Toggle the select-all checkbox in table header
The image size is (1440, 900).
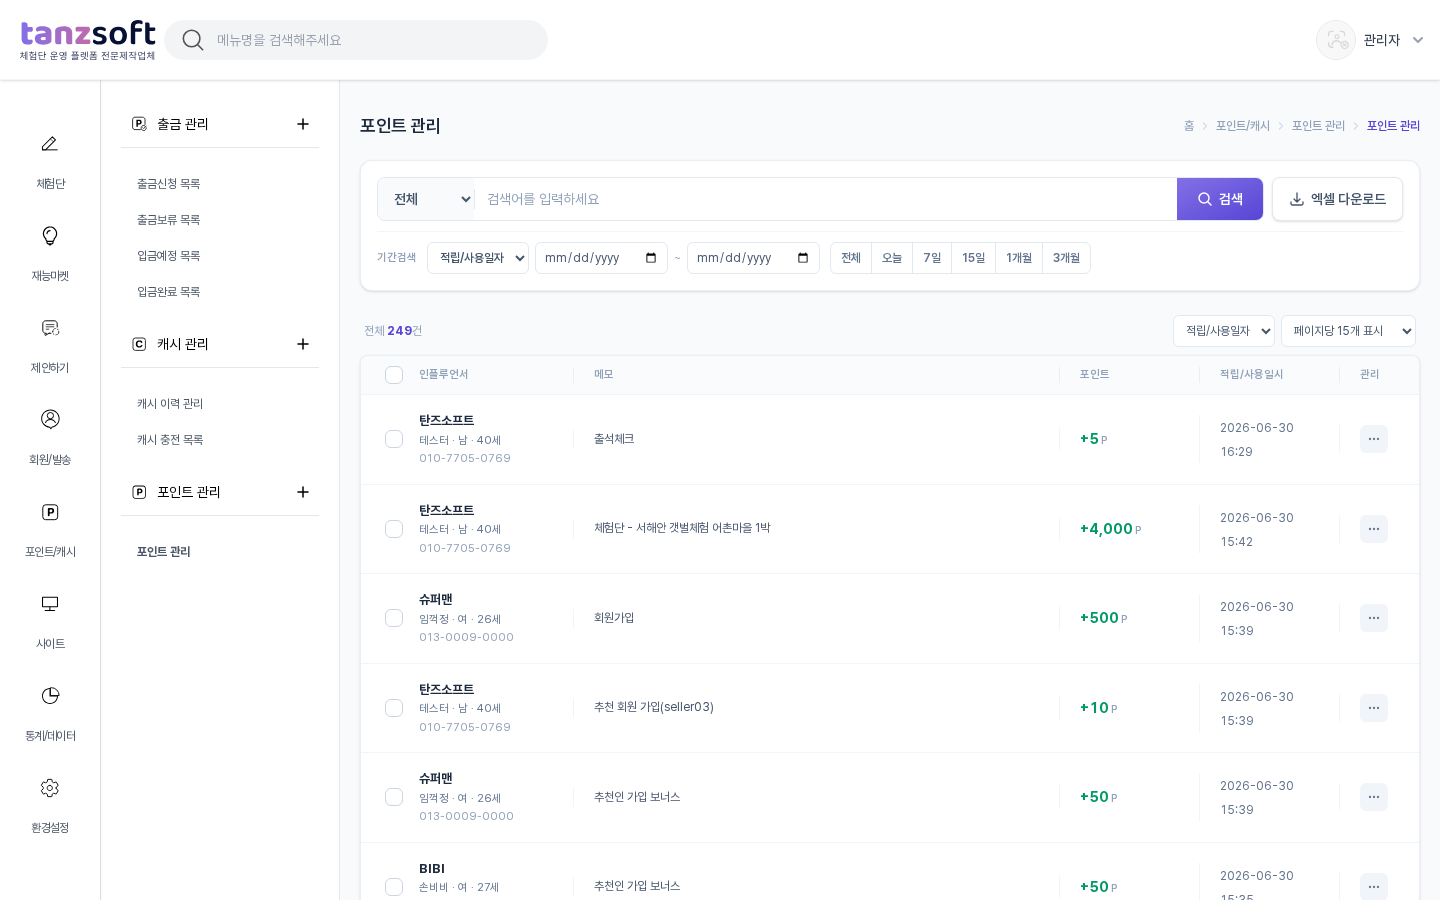[x=394, y=375]
